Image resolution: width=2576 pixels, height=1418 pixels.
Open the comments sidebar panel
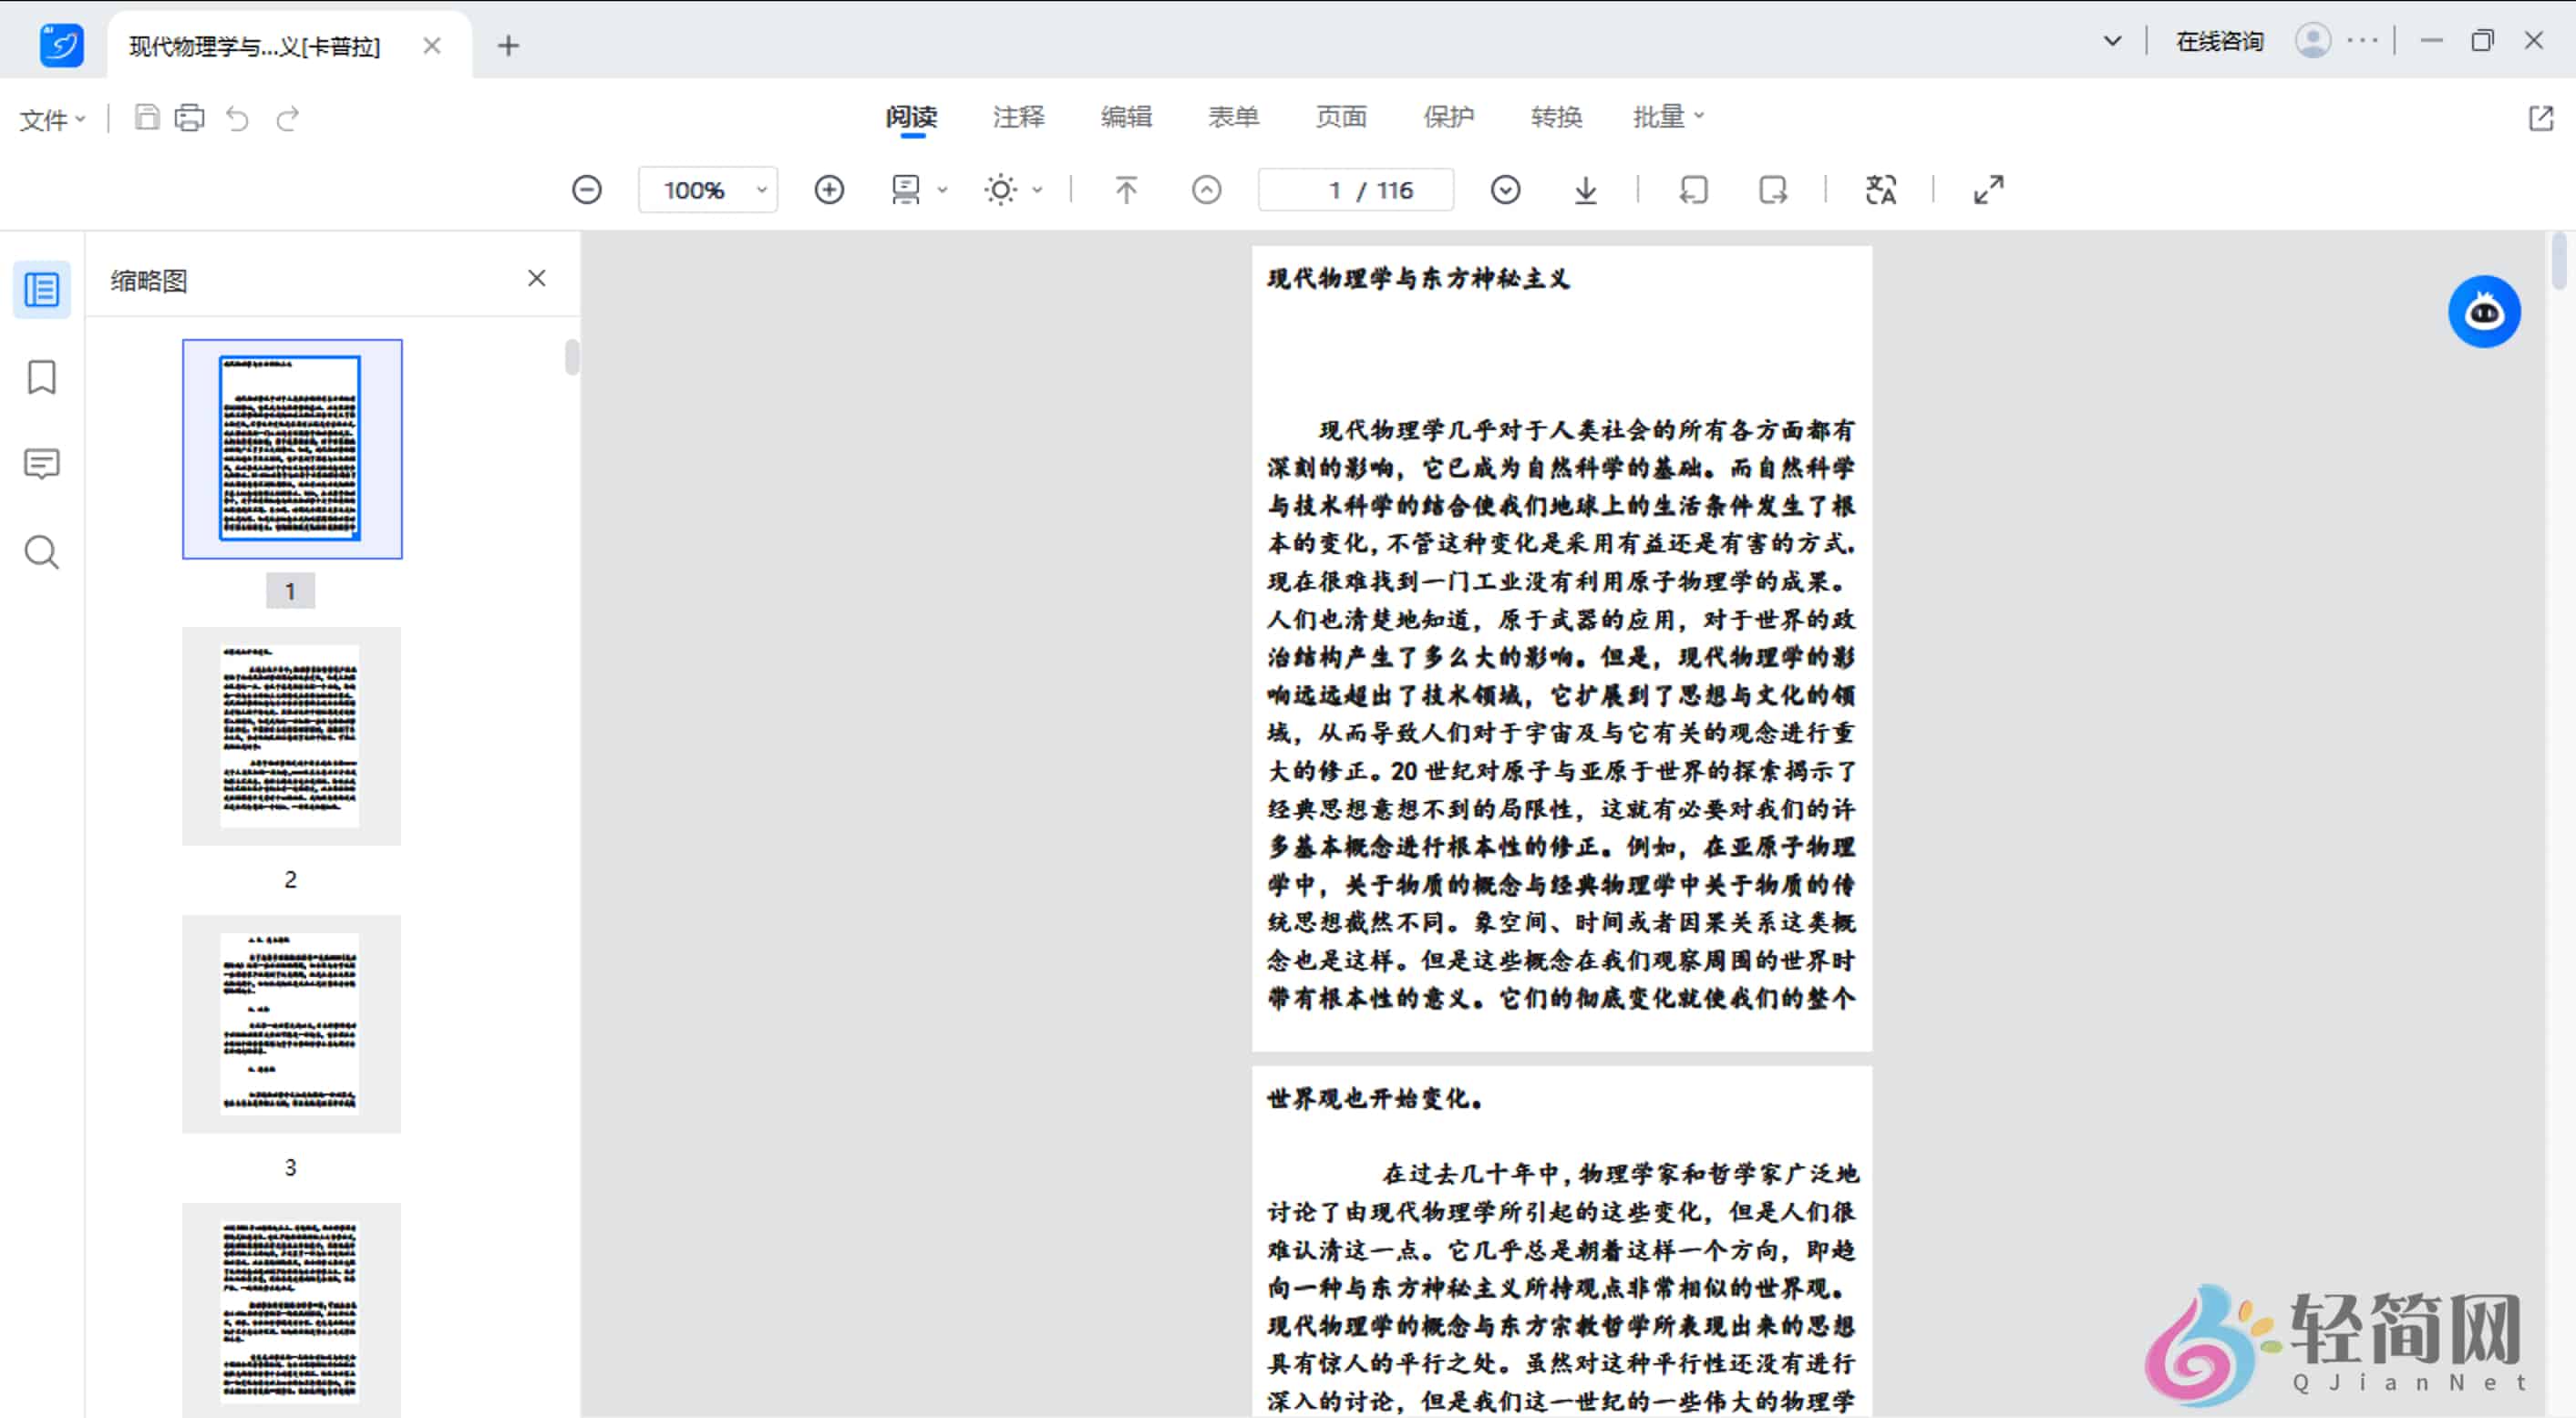click(x=41, y=464)
